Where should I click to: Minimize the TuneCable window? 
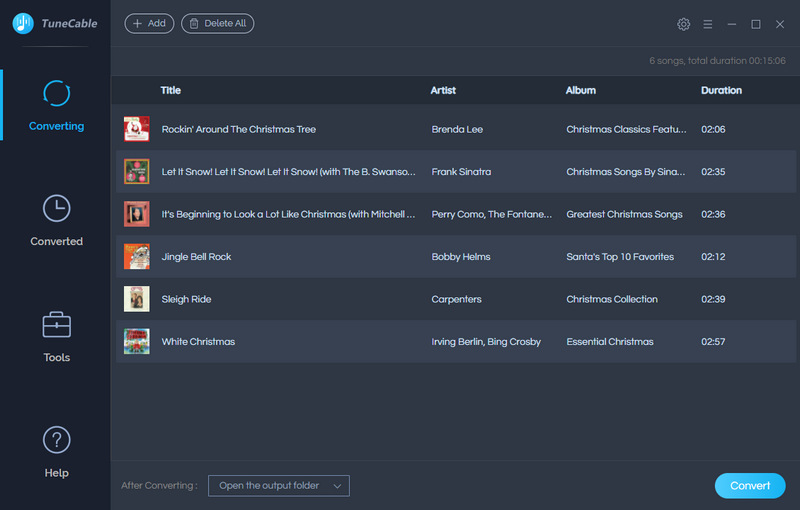[x=732, y=24]
